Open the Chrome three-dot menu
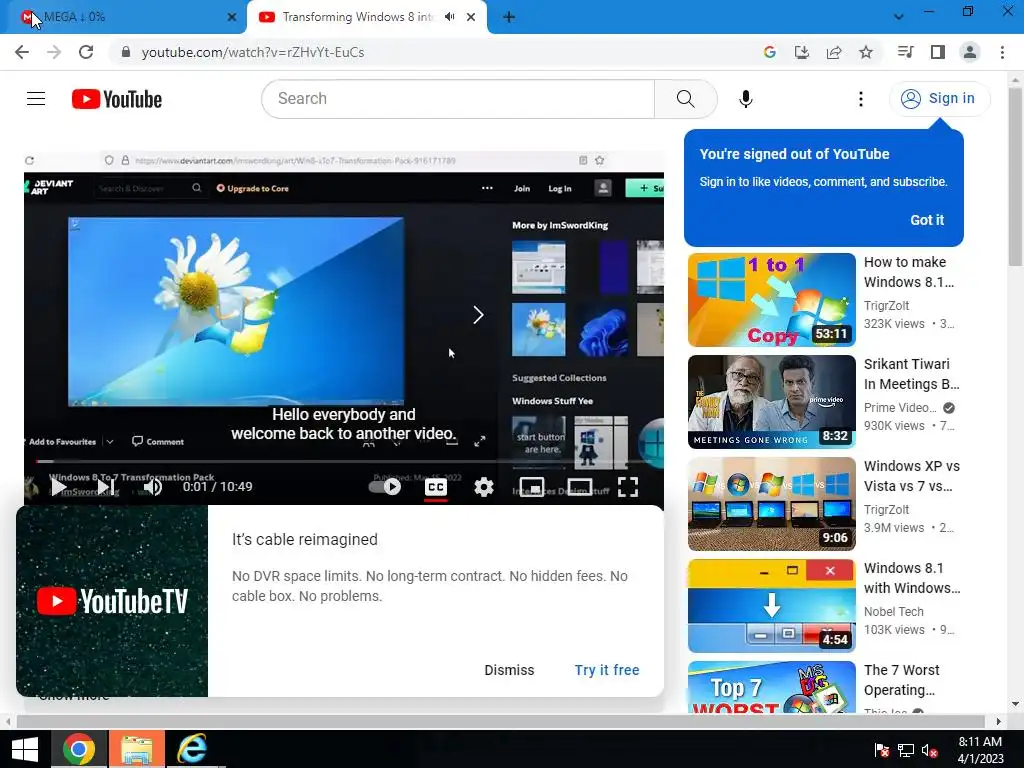Image resolution: width=1024 pixels, height=768 pixels. [1002, 52]
